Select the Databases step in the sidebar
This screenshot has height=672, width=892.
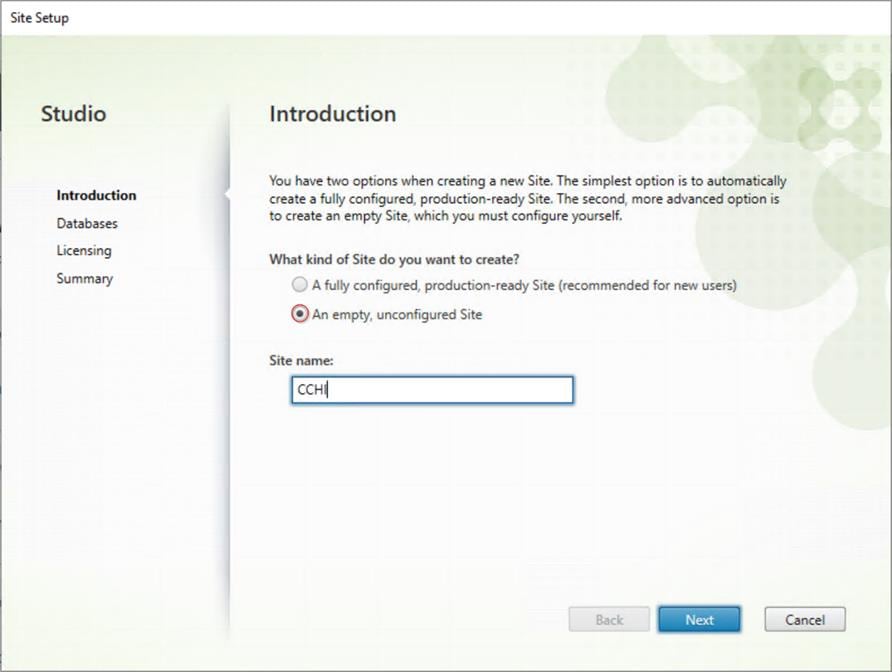pyautogui.click(x=86, y=223)
